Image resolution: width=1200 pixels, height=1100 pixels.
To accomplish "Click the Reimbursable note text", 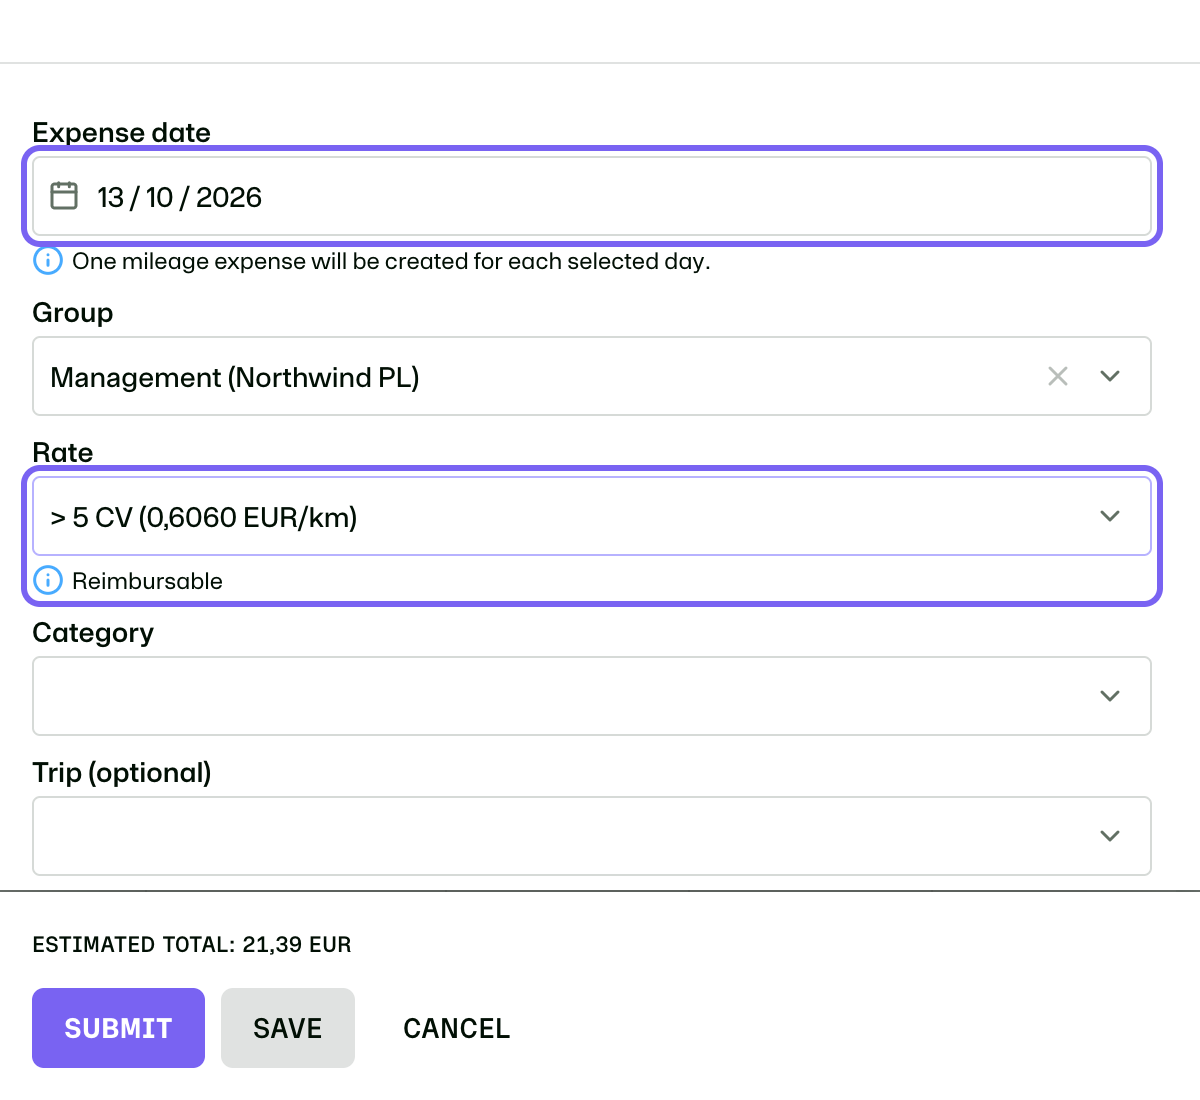I will pyautogui.click(x=147, y=581).
